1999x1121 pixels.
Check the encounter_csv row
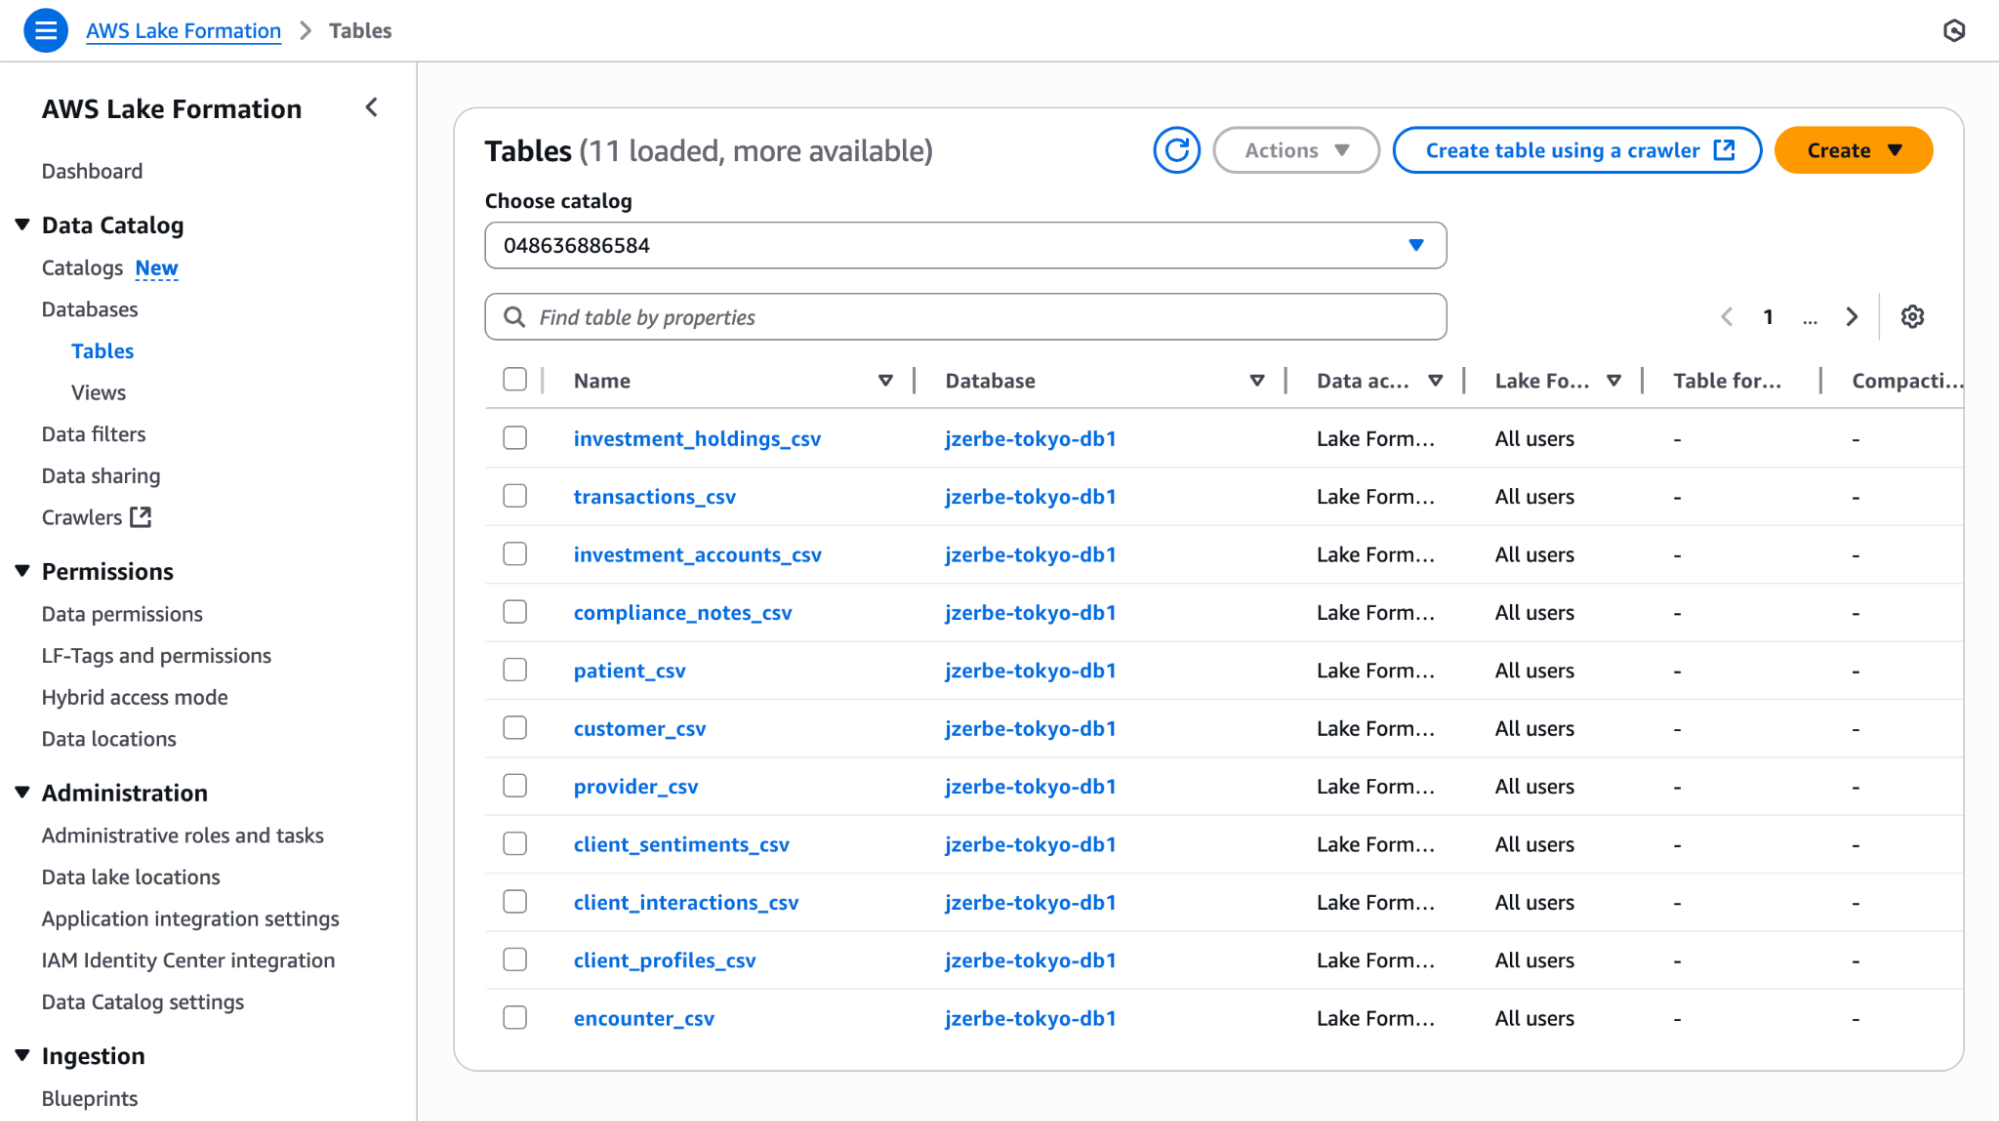(515, 1018)
